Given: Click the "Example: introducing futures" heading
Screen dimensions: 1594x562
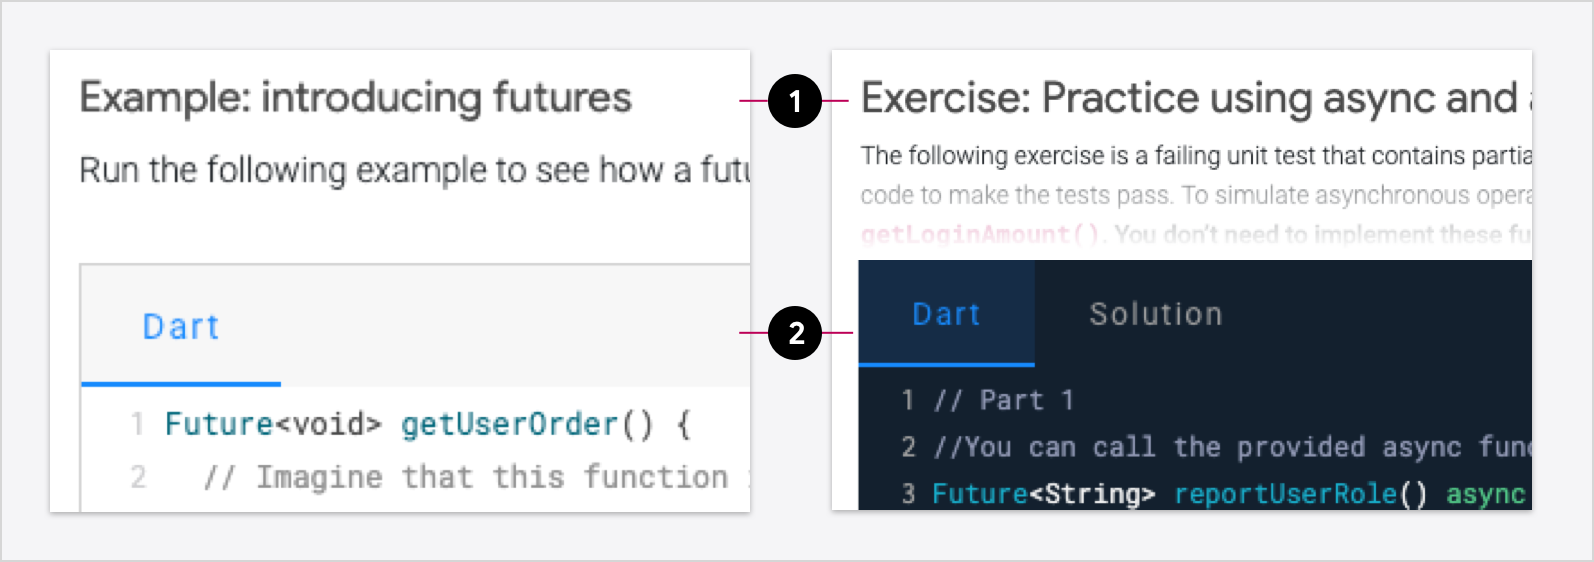Looking at the screenshot, I should click(x=356, y=98).
